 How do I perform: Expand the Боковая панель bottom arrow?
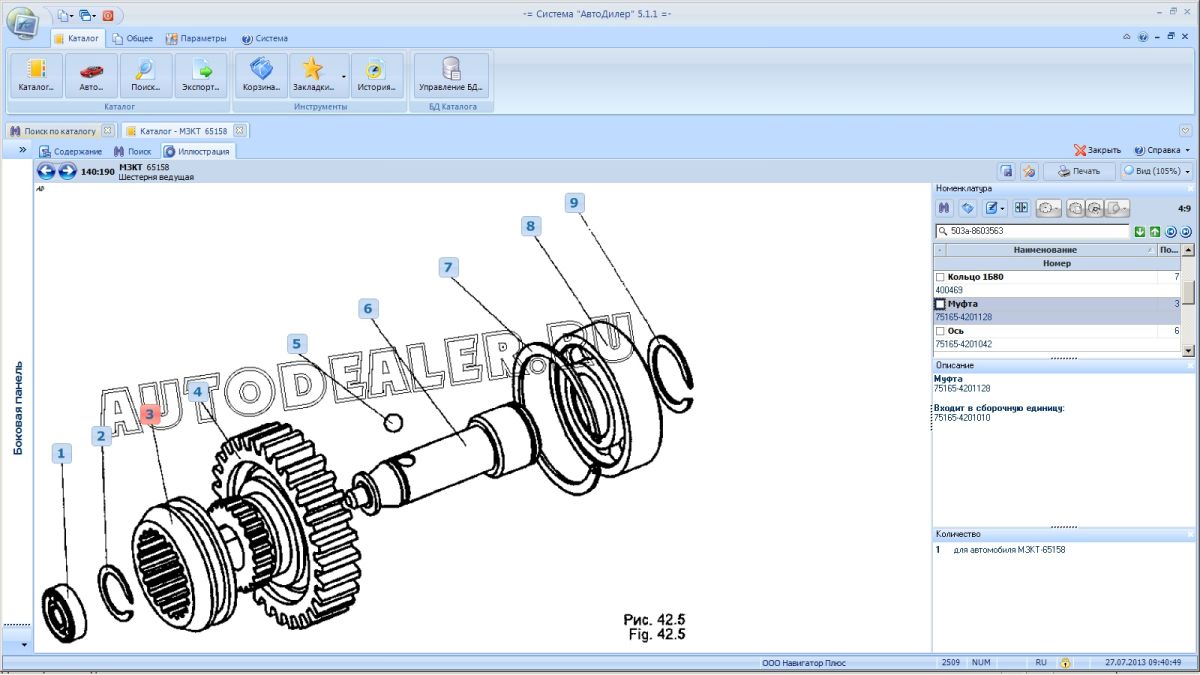[x=22, y=644]
